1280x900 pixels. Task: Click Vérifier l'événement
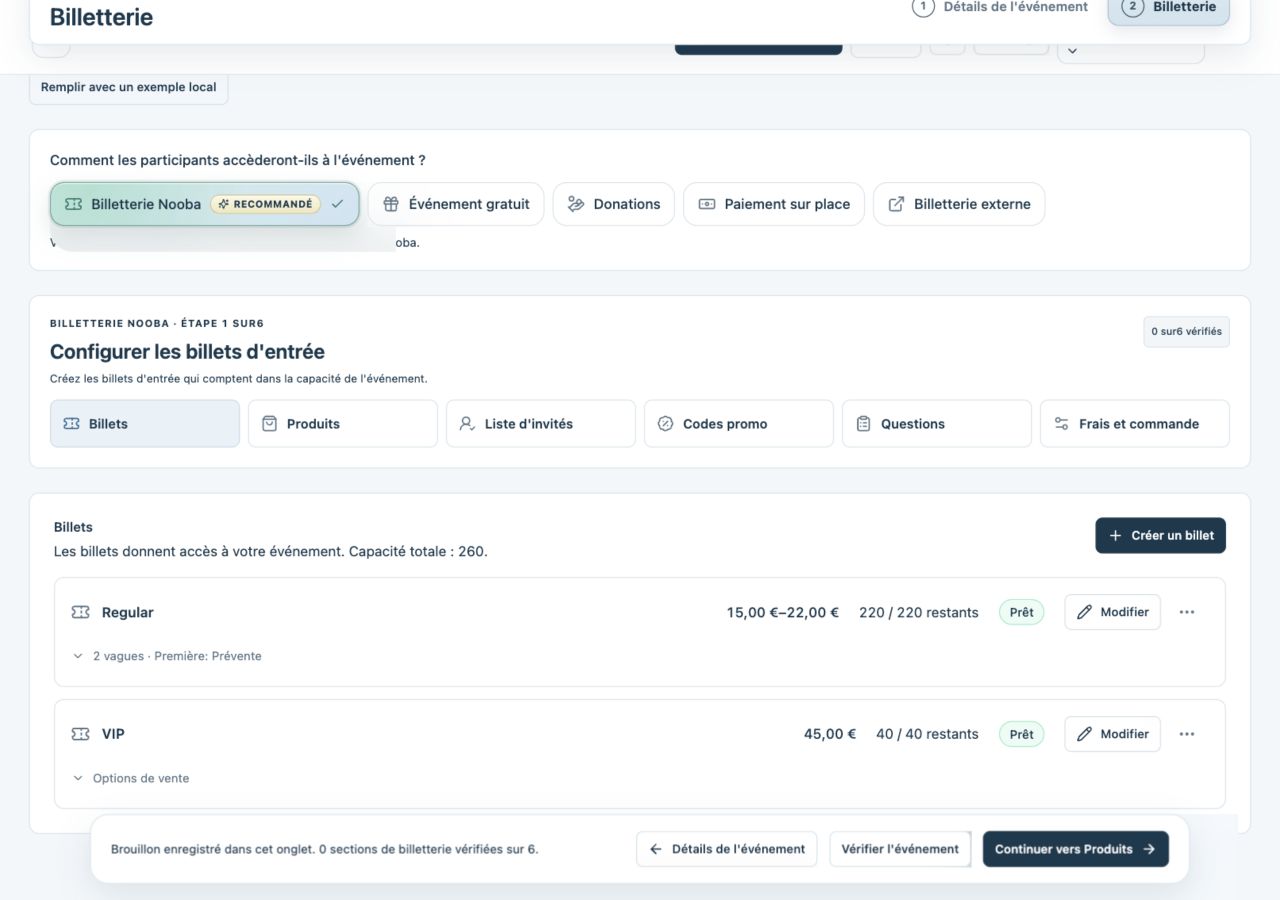click(x=900, y=849)
